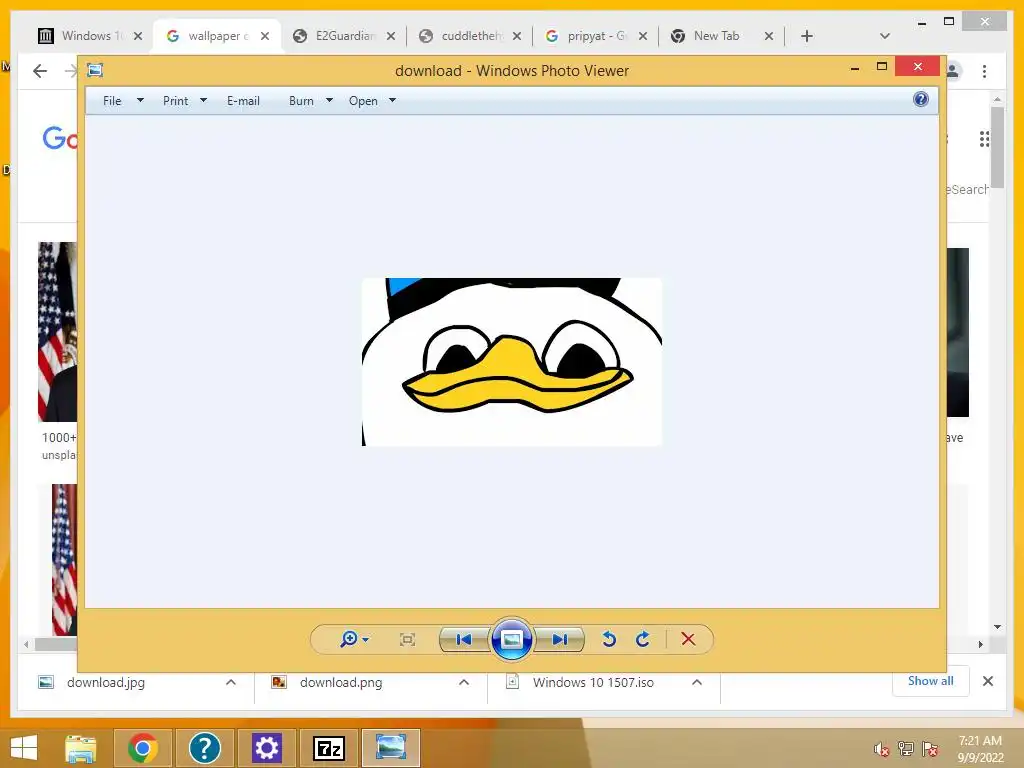Close the E2Guardian Chrome tab
Screen dimensions: 1024x768
(x=391, y=36)
